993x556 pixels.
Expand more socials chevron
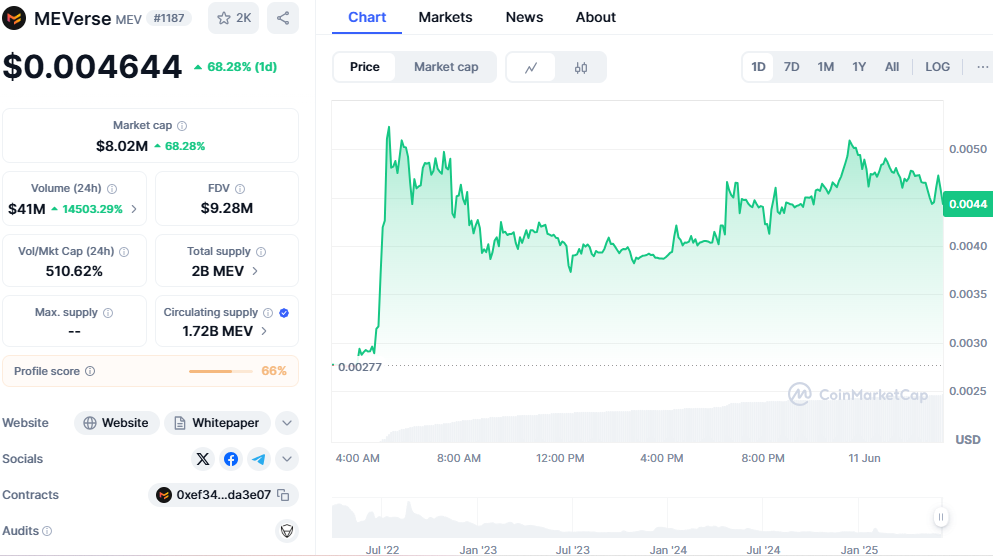point(287,459)
